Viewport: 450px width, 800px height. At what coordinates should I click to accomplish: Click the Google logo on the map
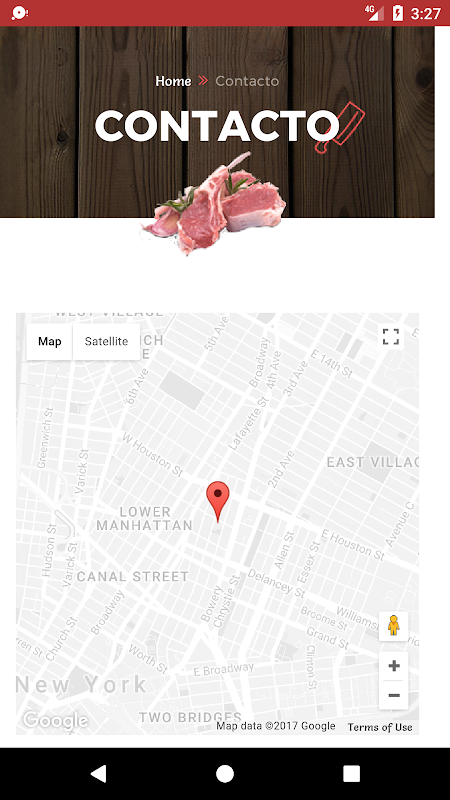point(55,720)
